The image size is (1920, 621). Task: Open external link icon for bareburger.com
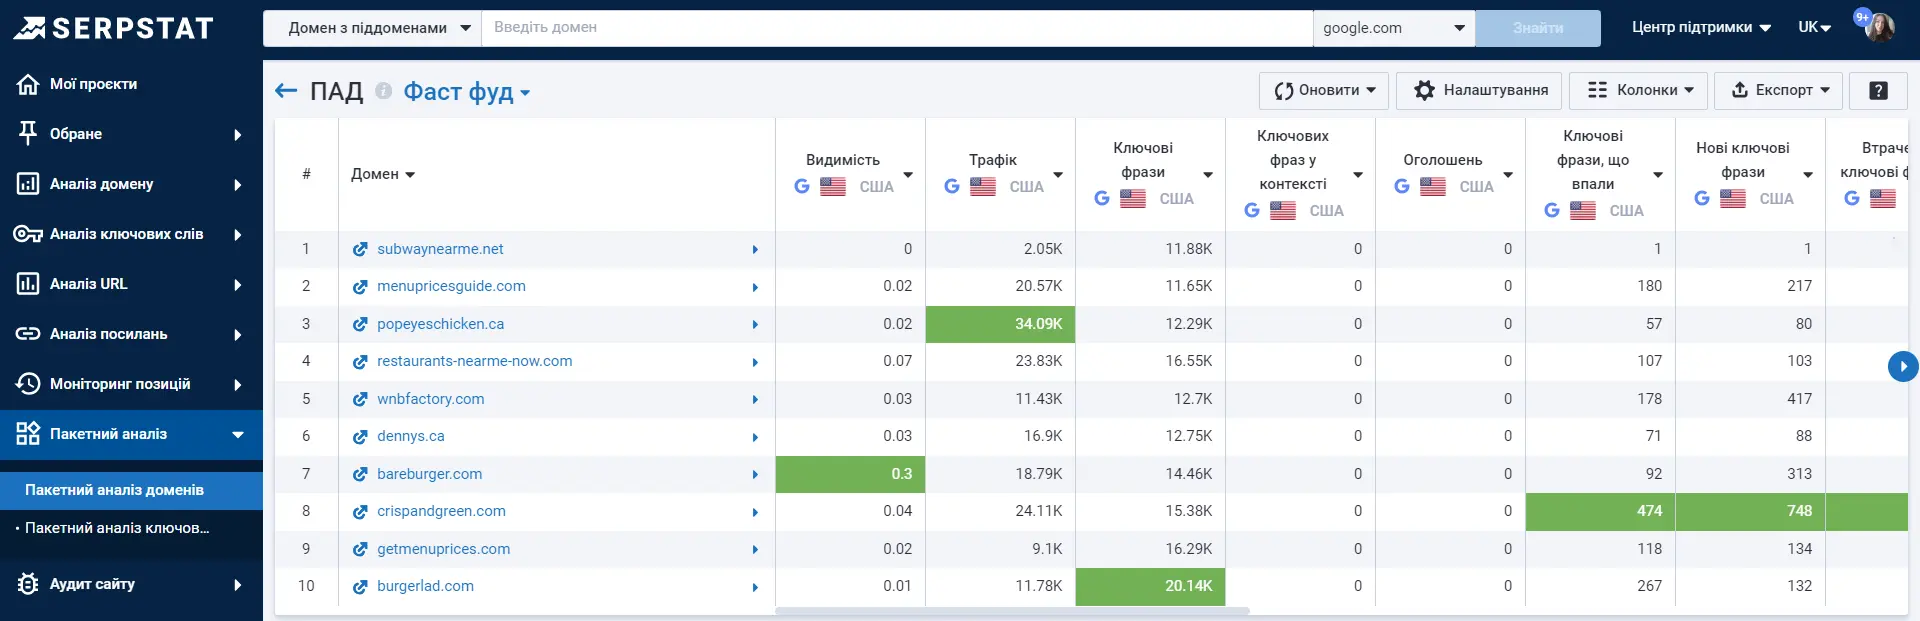tap(360, 474)
